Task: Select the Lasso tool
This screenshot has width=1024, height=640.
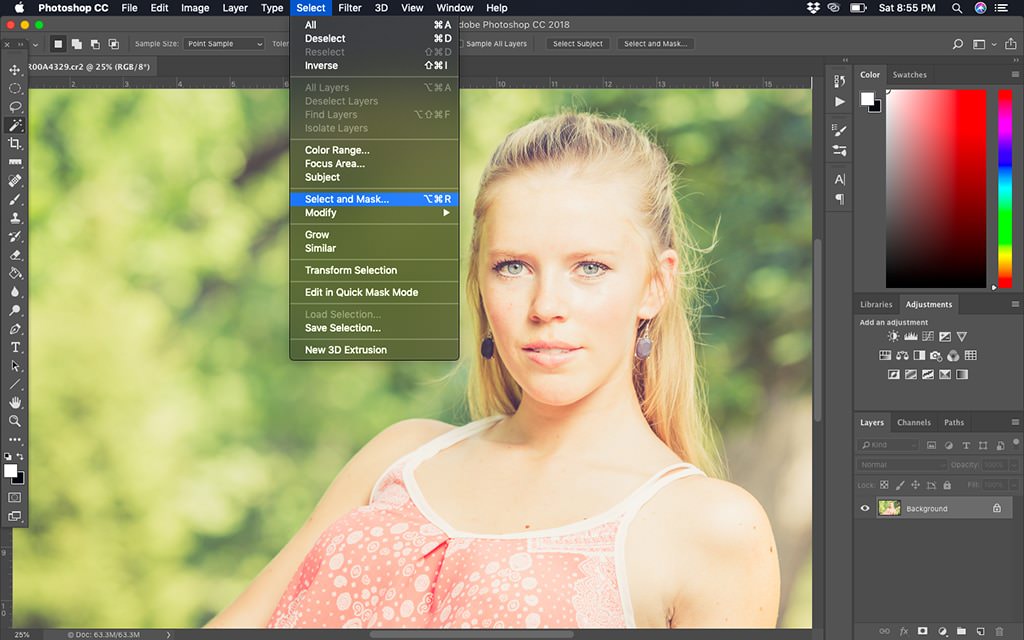Action: tap(15, 106)
